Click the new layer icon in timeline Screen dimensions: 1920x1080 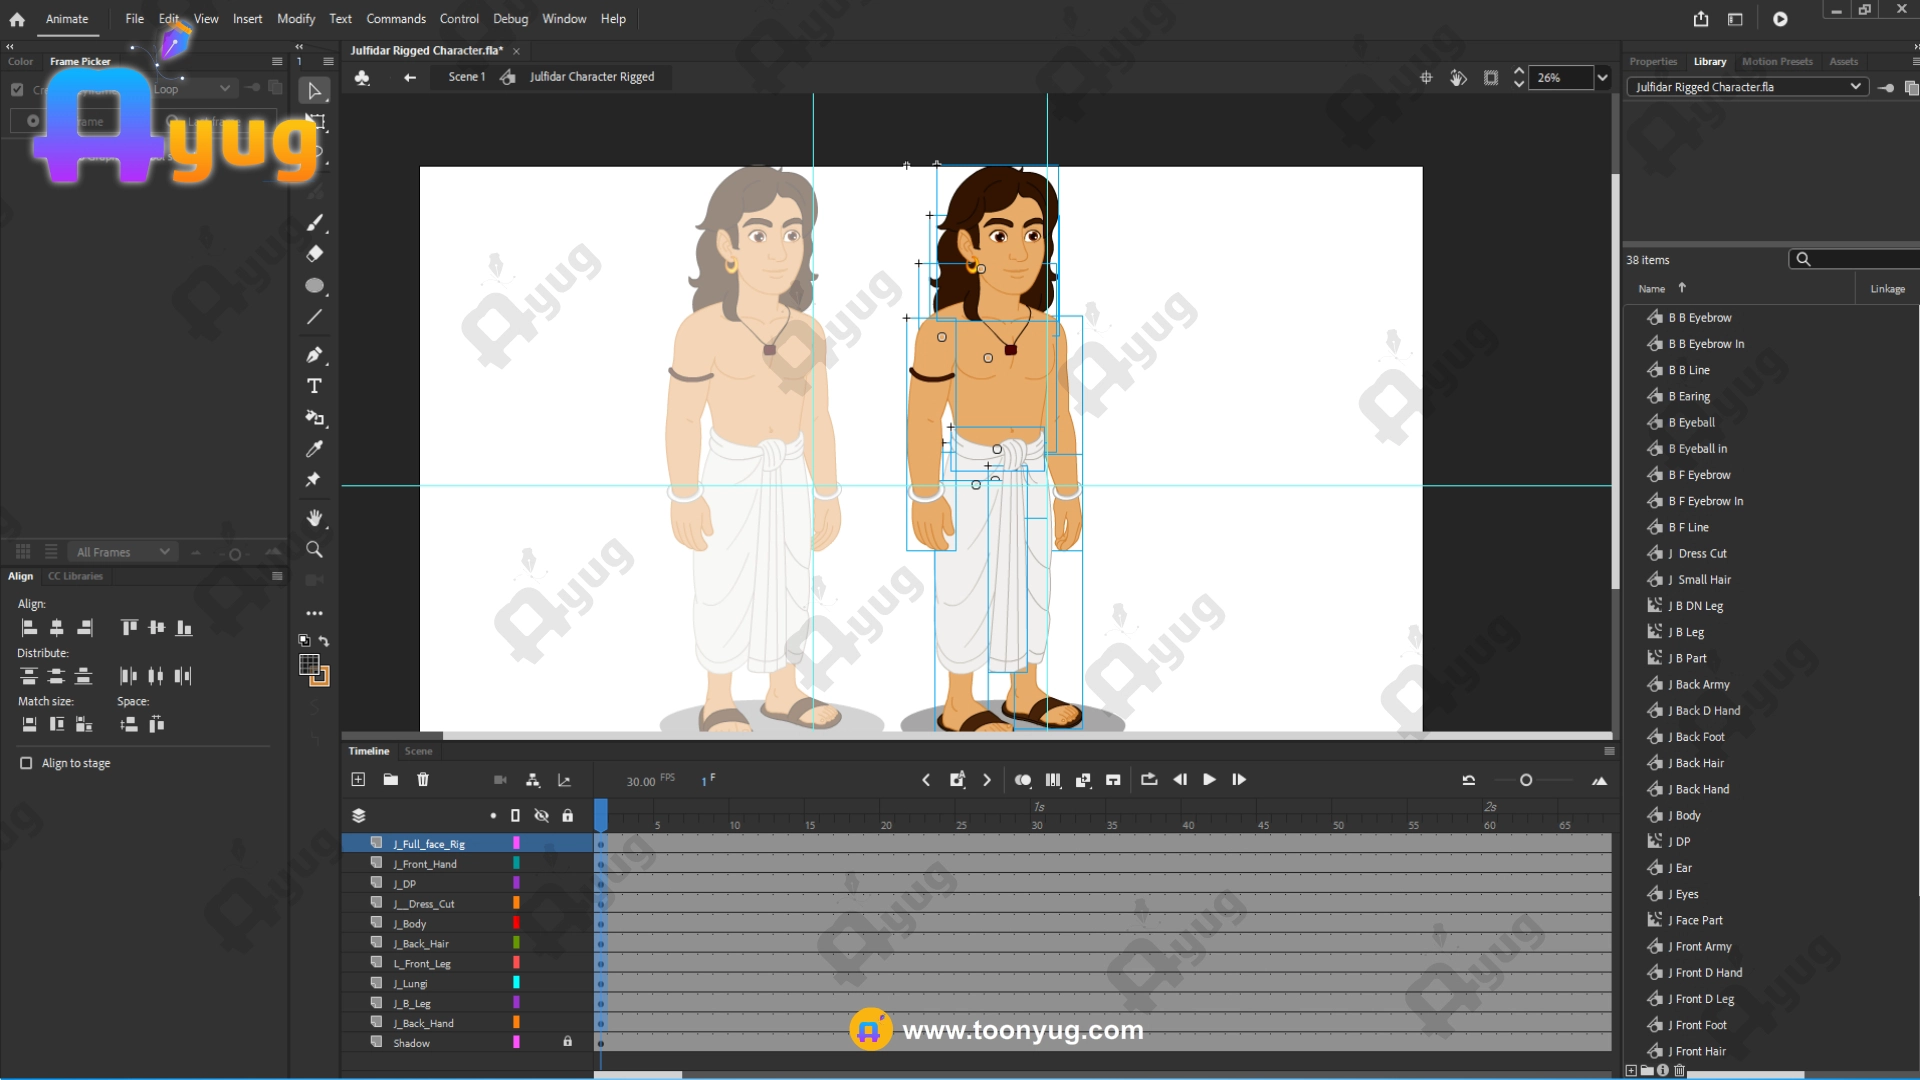pyautogui.click(x=359, y=780)
